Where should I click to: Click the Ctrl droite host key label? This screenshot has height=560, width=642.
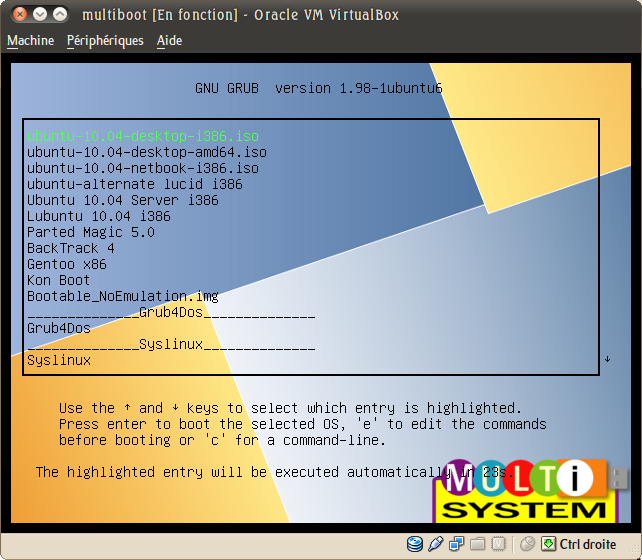588,544
